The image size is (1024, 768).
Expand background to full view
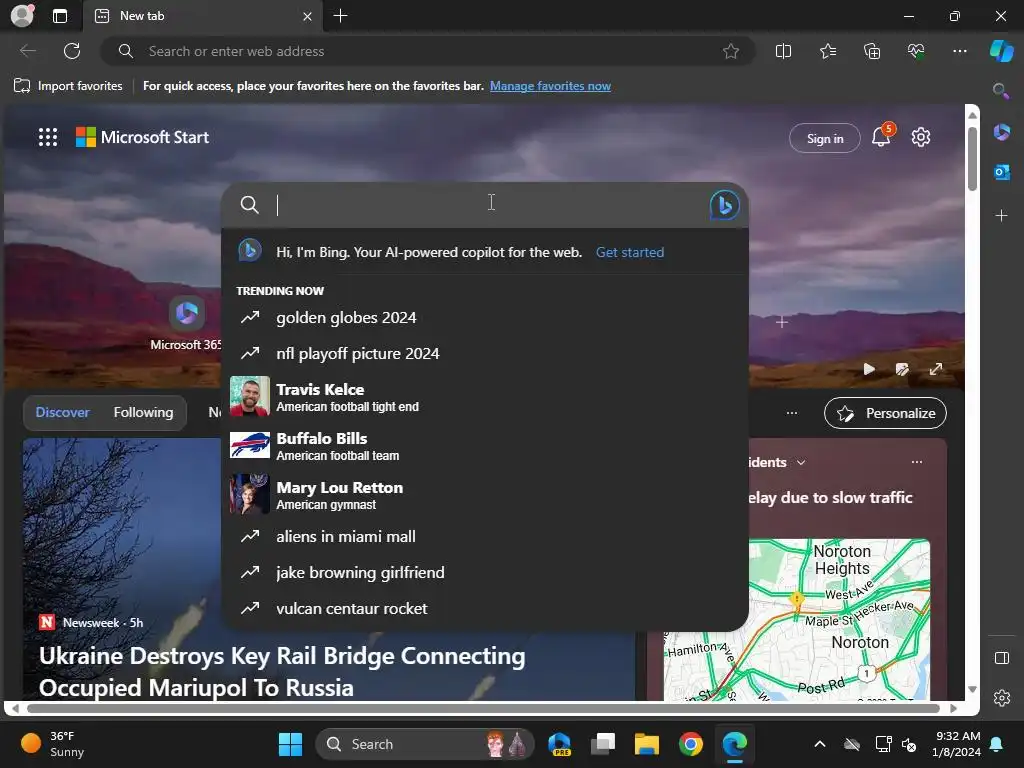936,369
